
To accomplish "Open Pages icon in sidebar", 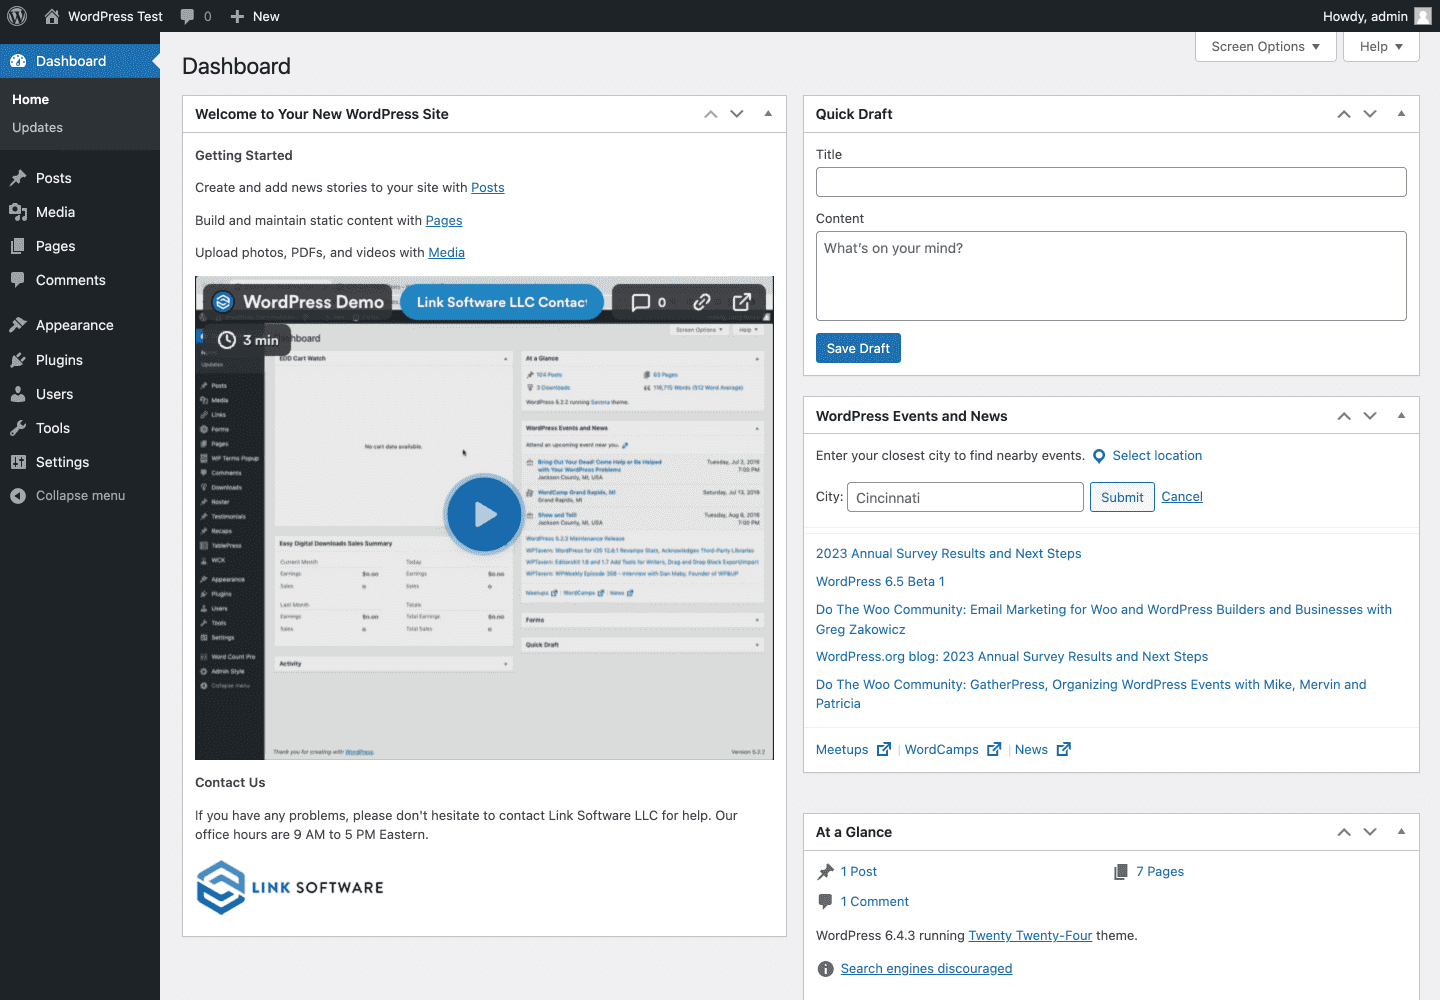I will pos(18,246).
